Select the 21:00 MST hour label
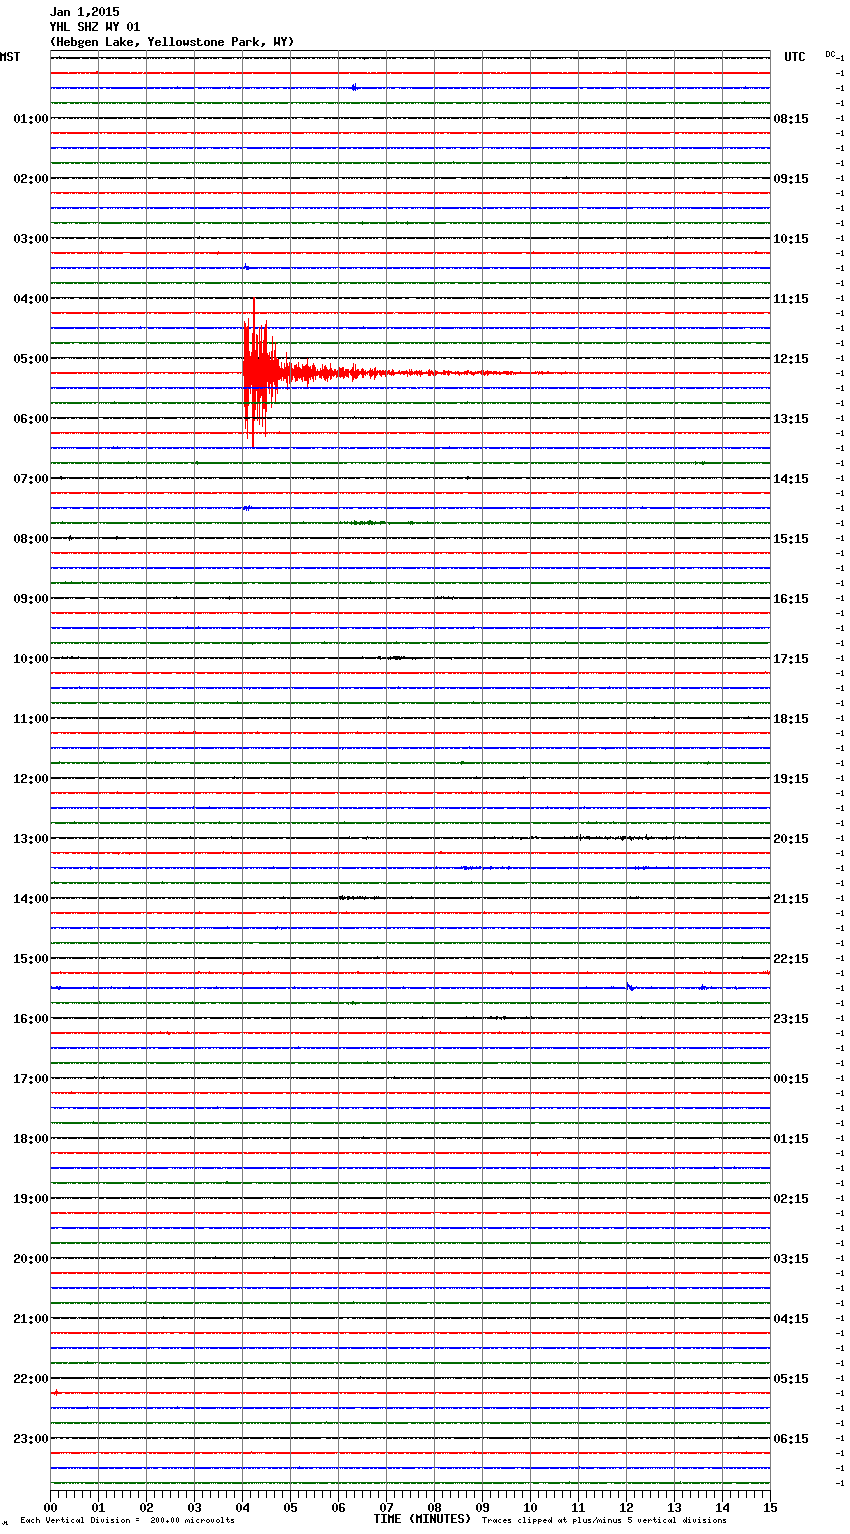The image size is (850, 1534). (31, 1319)
